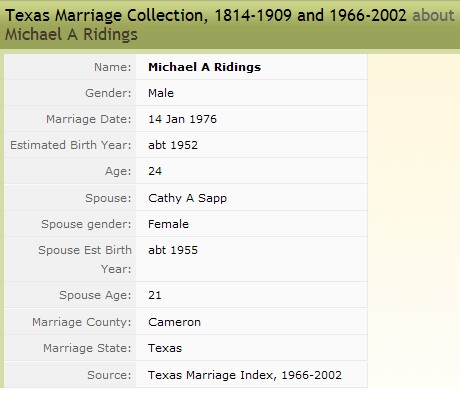Click the Gender value Male
This screenshot has height=408, width=460.
[x=161, y=93]
